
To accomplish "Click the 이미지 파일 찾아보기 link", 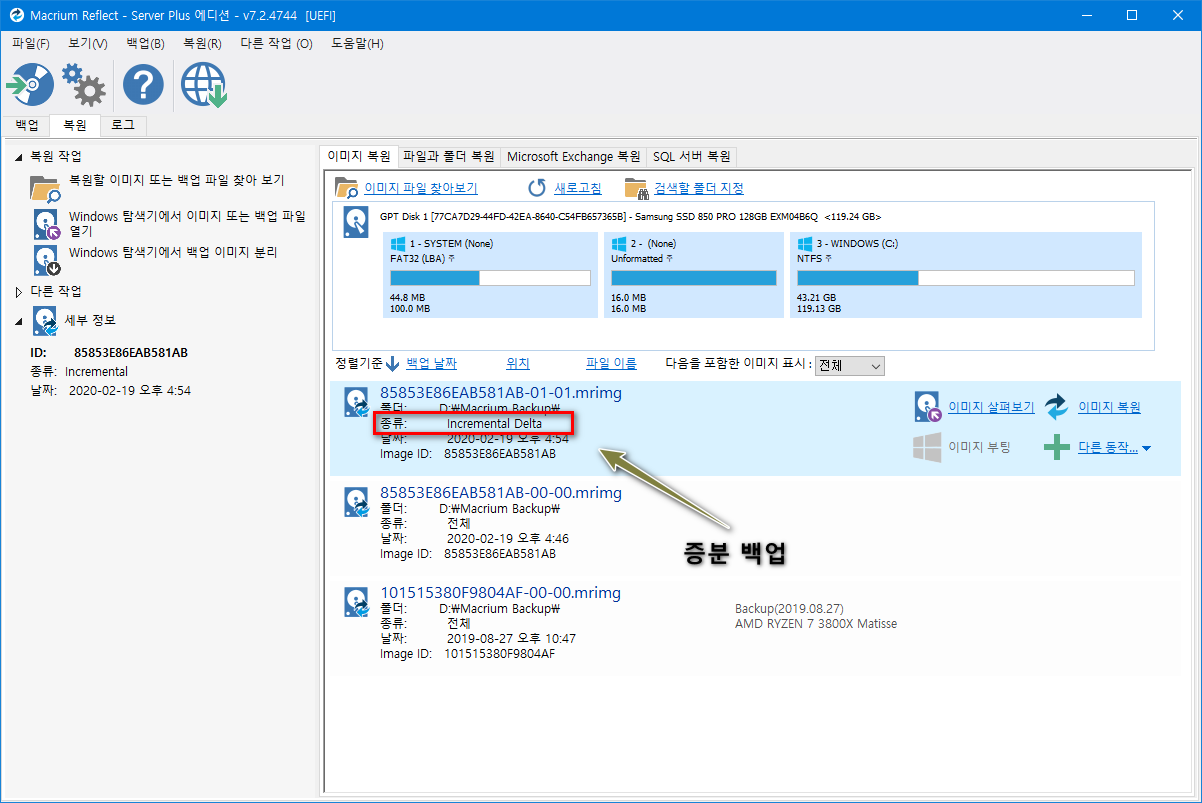I will tap(421, 188).
